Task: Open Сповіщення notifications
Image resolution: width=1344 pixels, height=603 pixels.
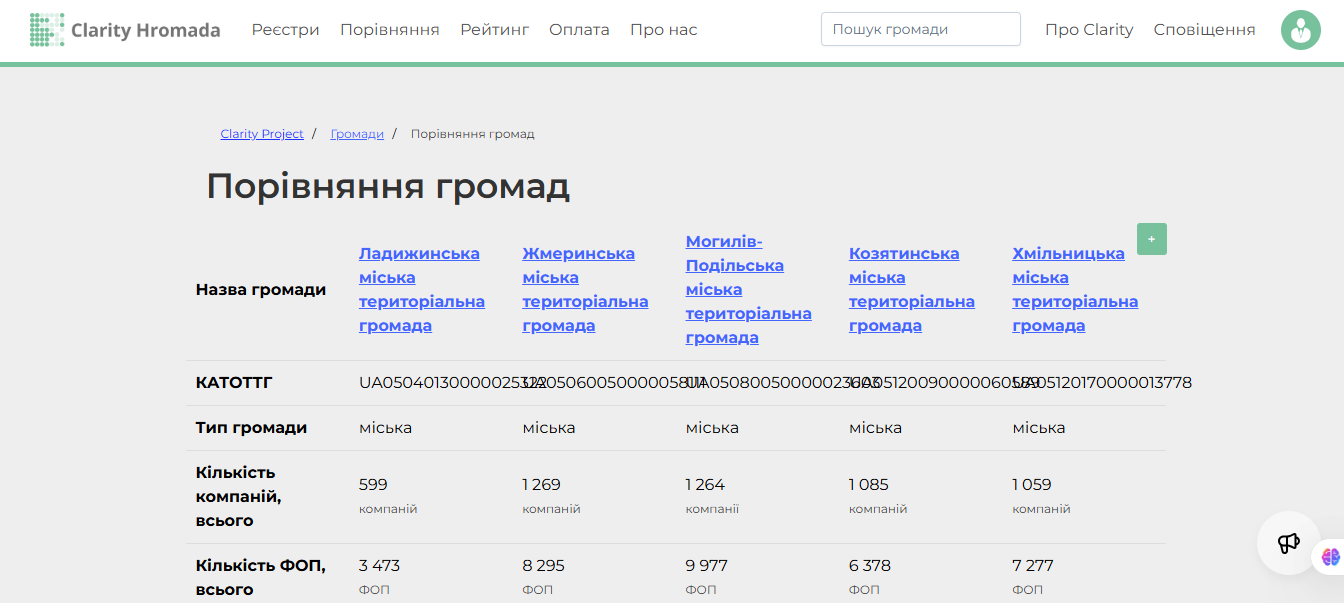Action: click(x=1204, y=30)
